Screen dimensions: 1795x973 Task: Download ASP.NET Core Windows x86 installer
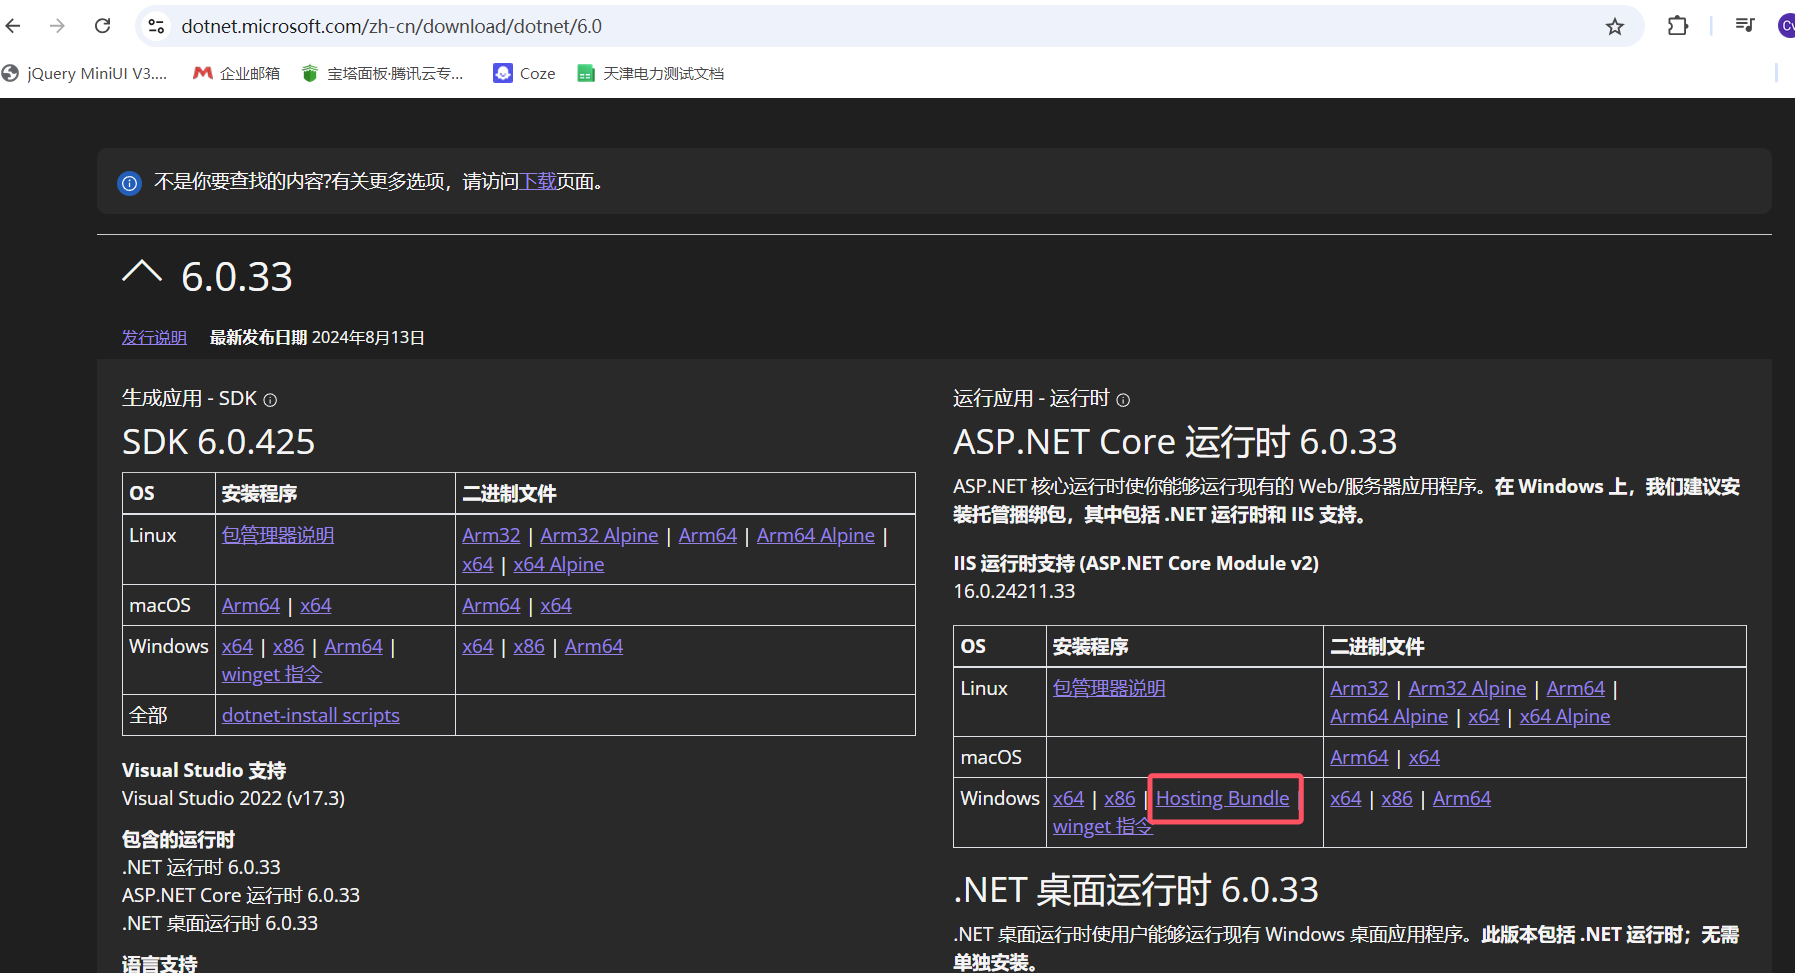click(x=1120, y=798)
